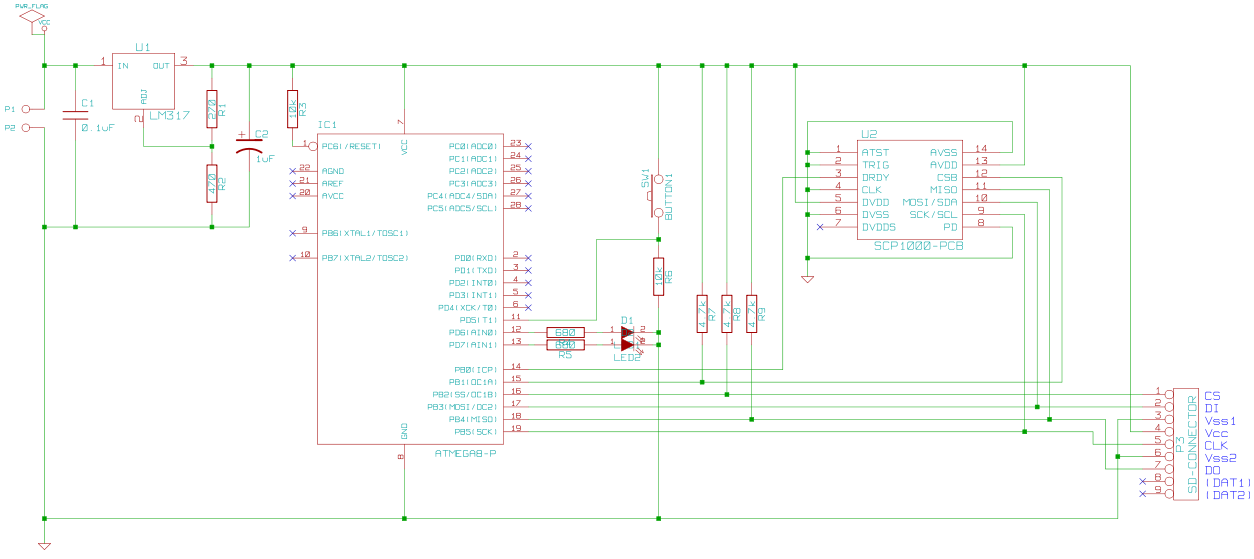Click the ground symbol below U2

tap(807, 279)
